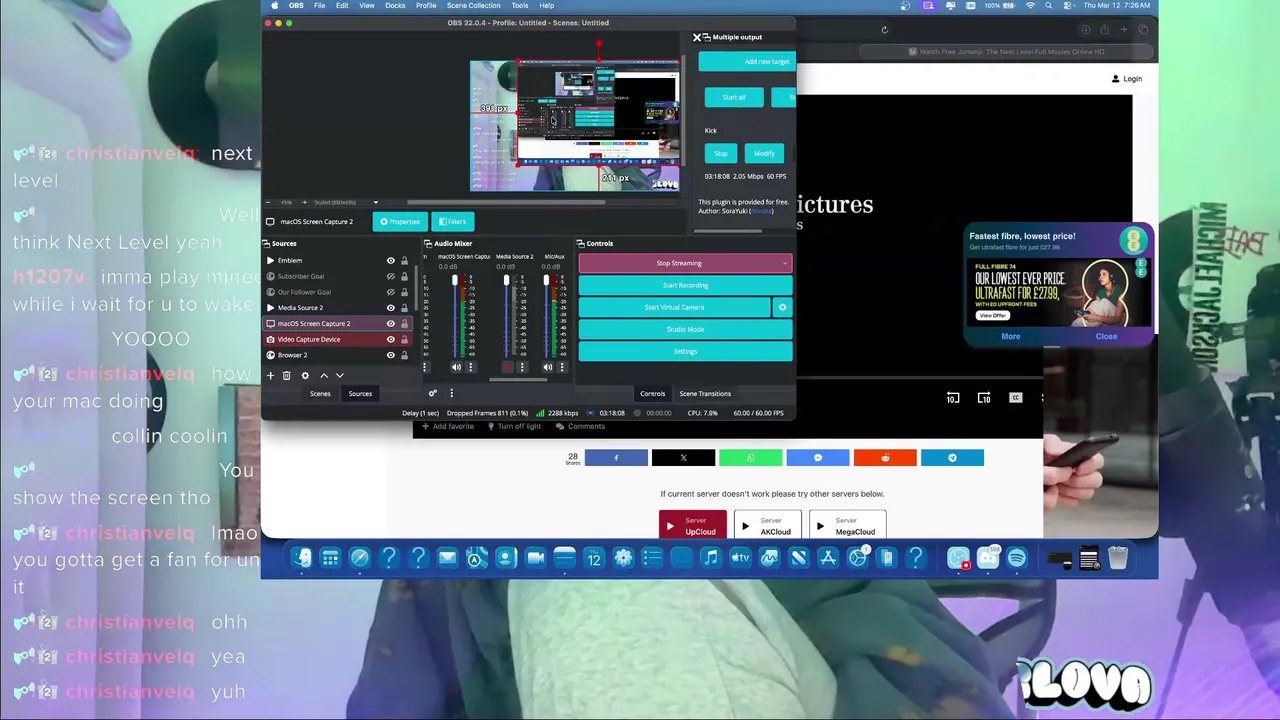
Task: Open the Docks menu
Action: click(395, 5)
